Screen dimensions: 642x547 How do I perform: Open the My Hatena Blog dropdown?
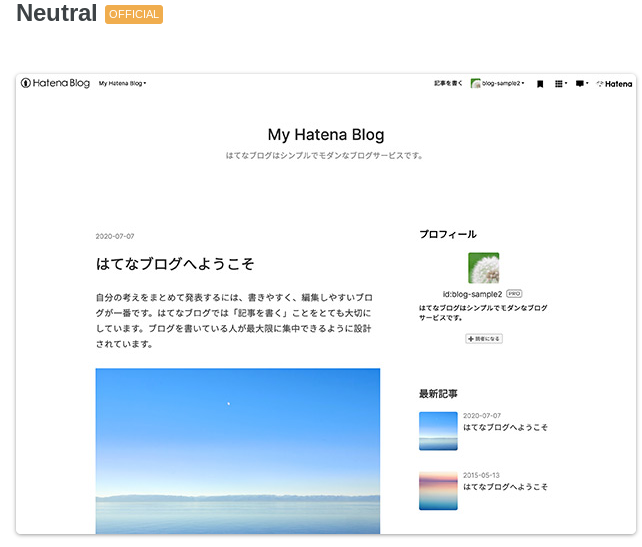(x=122, y=84)
